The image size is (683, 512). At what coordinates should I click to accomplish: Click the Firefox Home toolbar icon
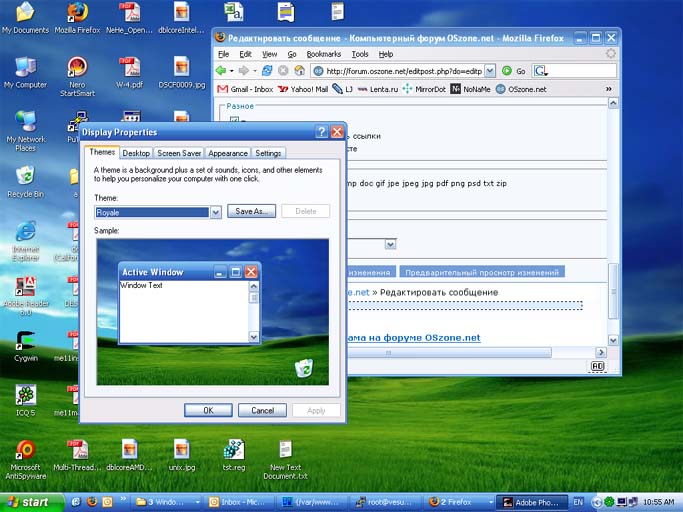point(299,71)
